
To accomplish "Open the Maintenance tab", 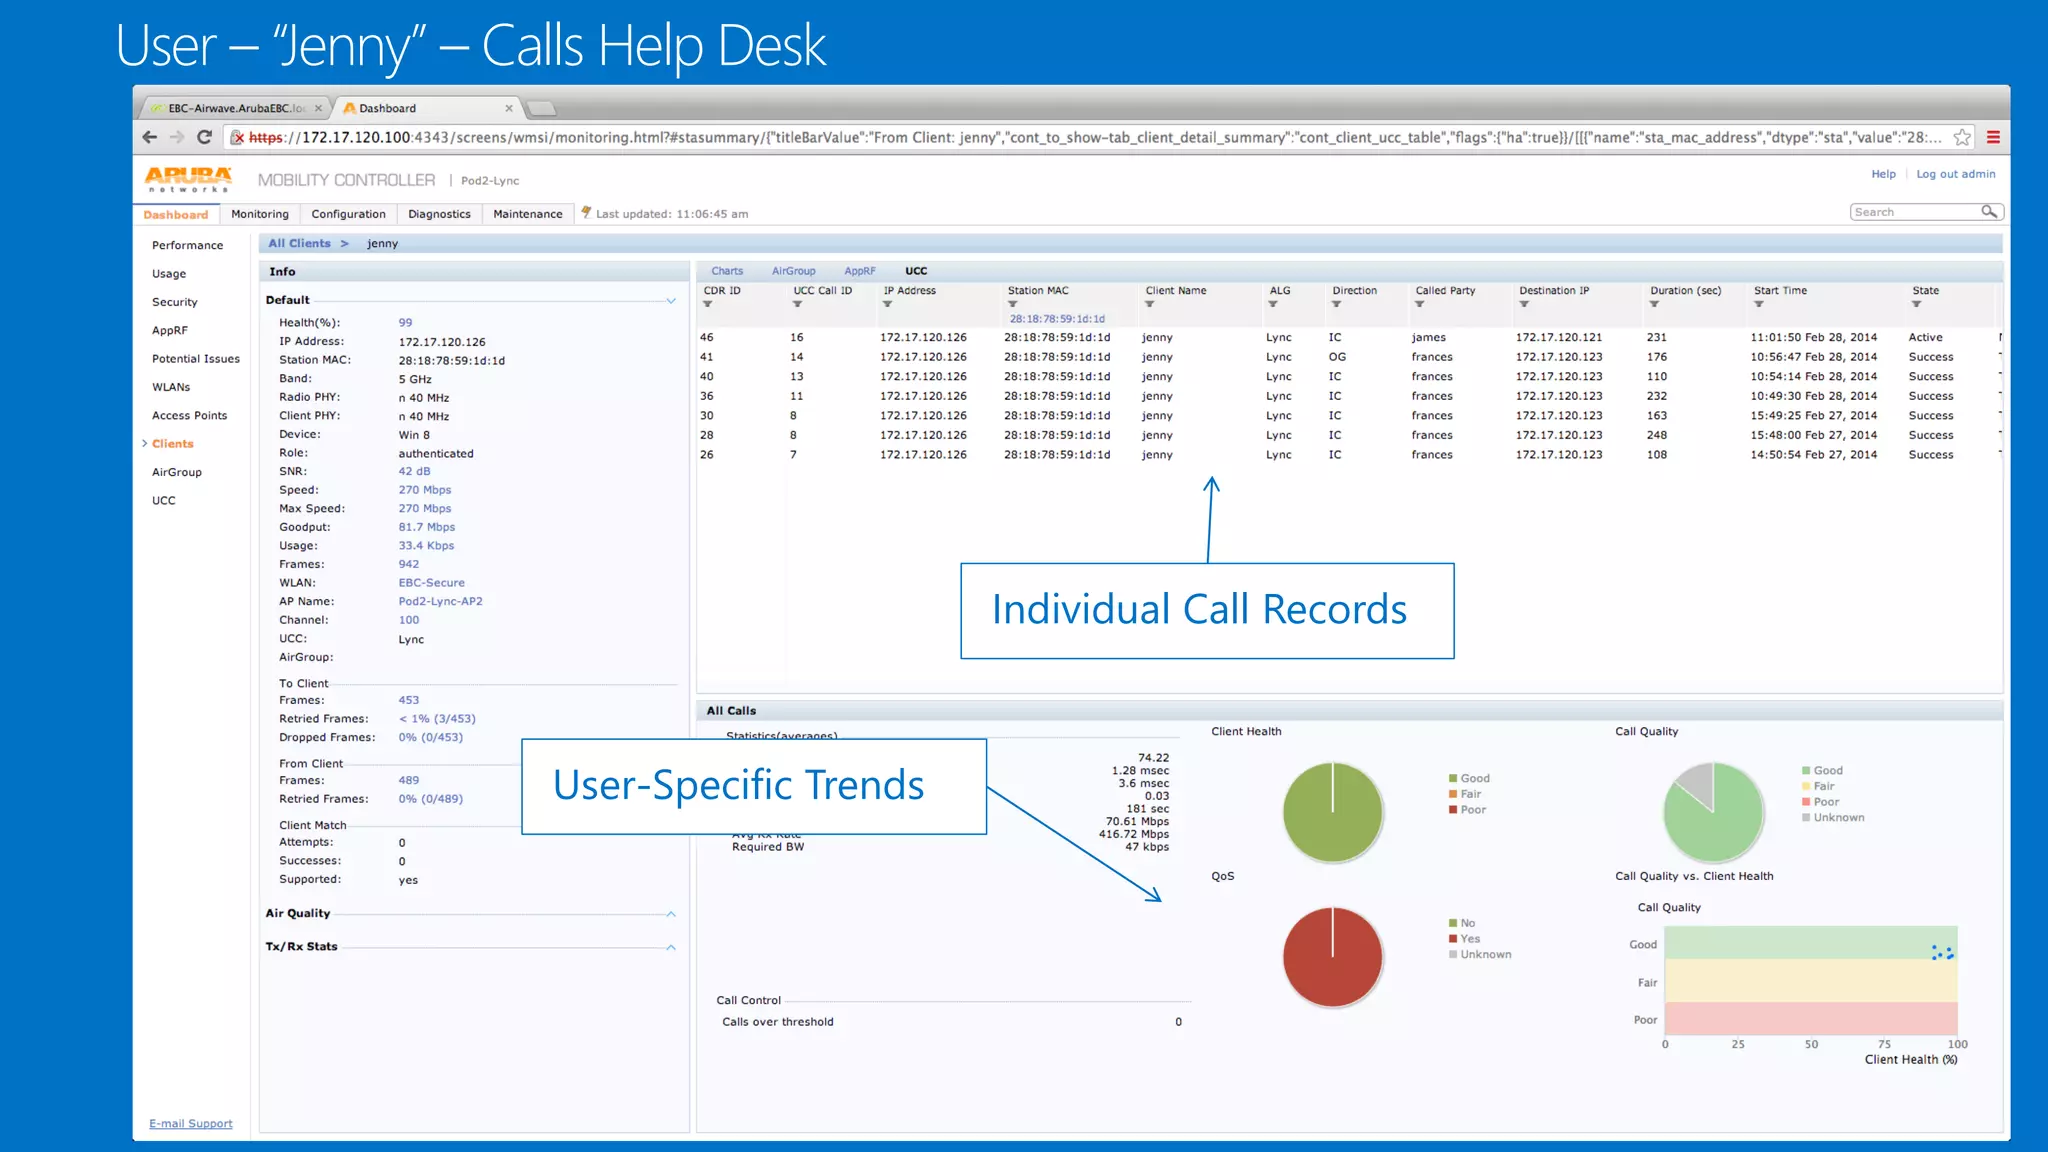I will (528, 214).
